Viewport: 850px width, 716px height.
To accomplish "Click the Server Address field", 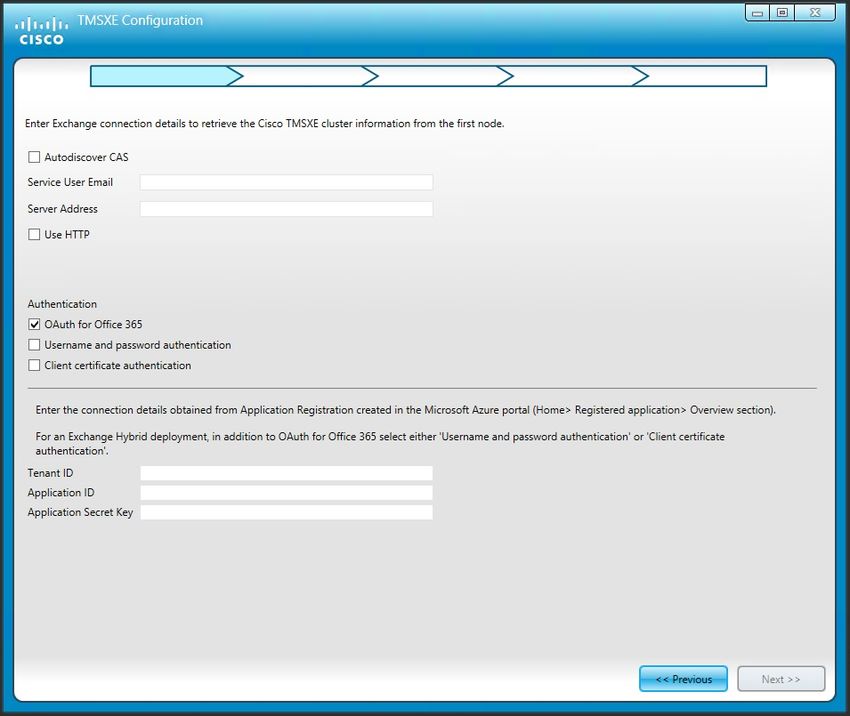I will click(x=286, y=209).
